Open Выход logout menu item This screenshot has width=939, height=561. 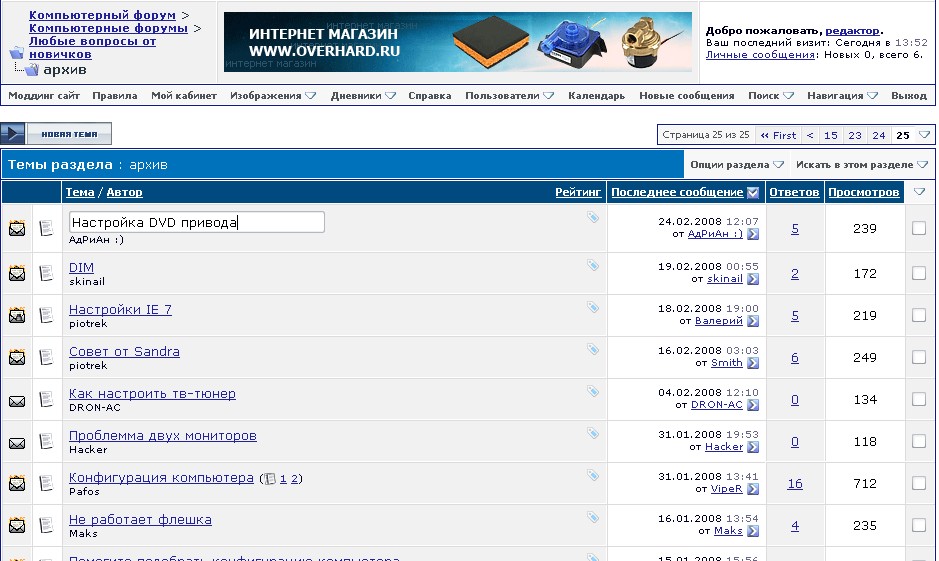pyautogui.click(x=908, y=96)
